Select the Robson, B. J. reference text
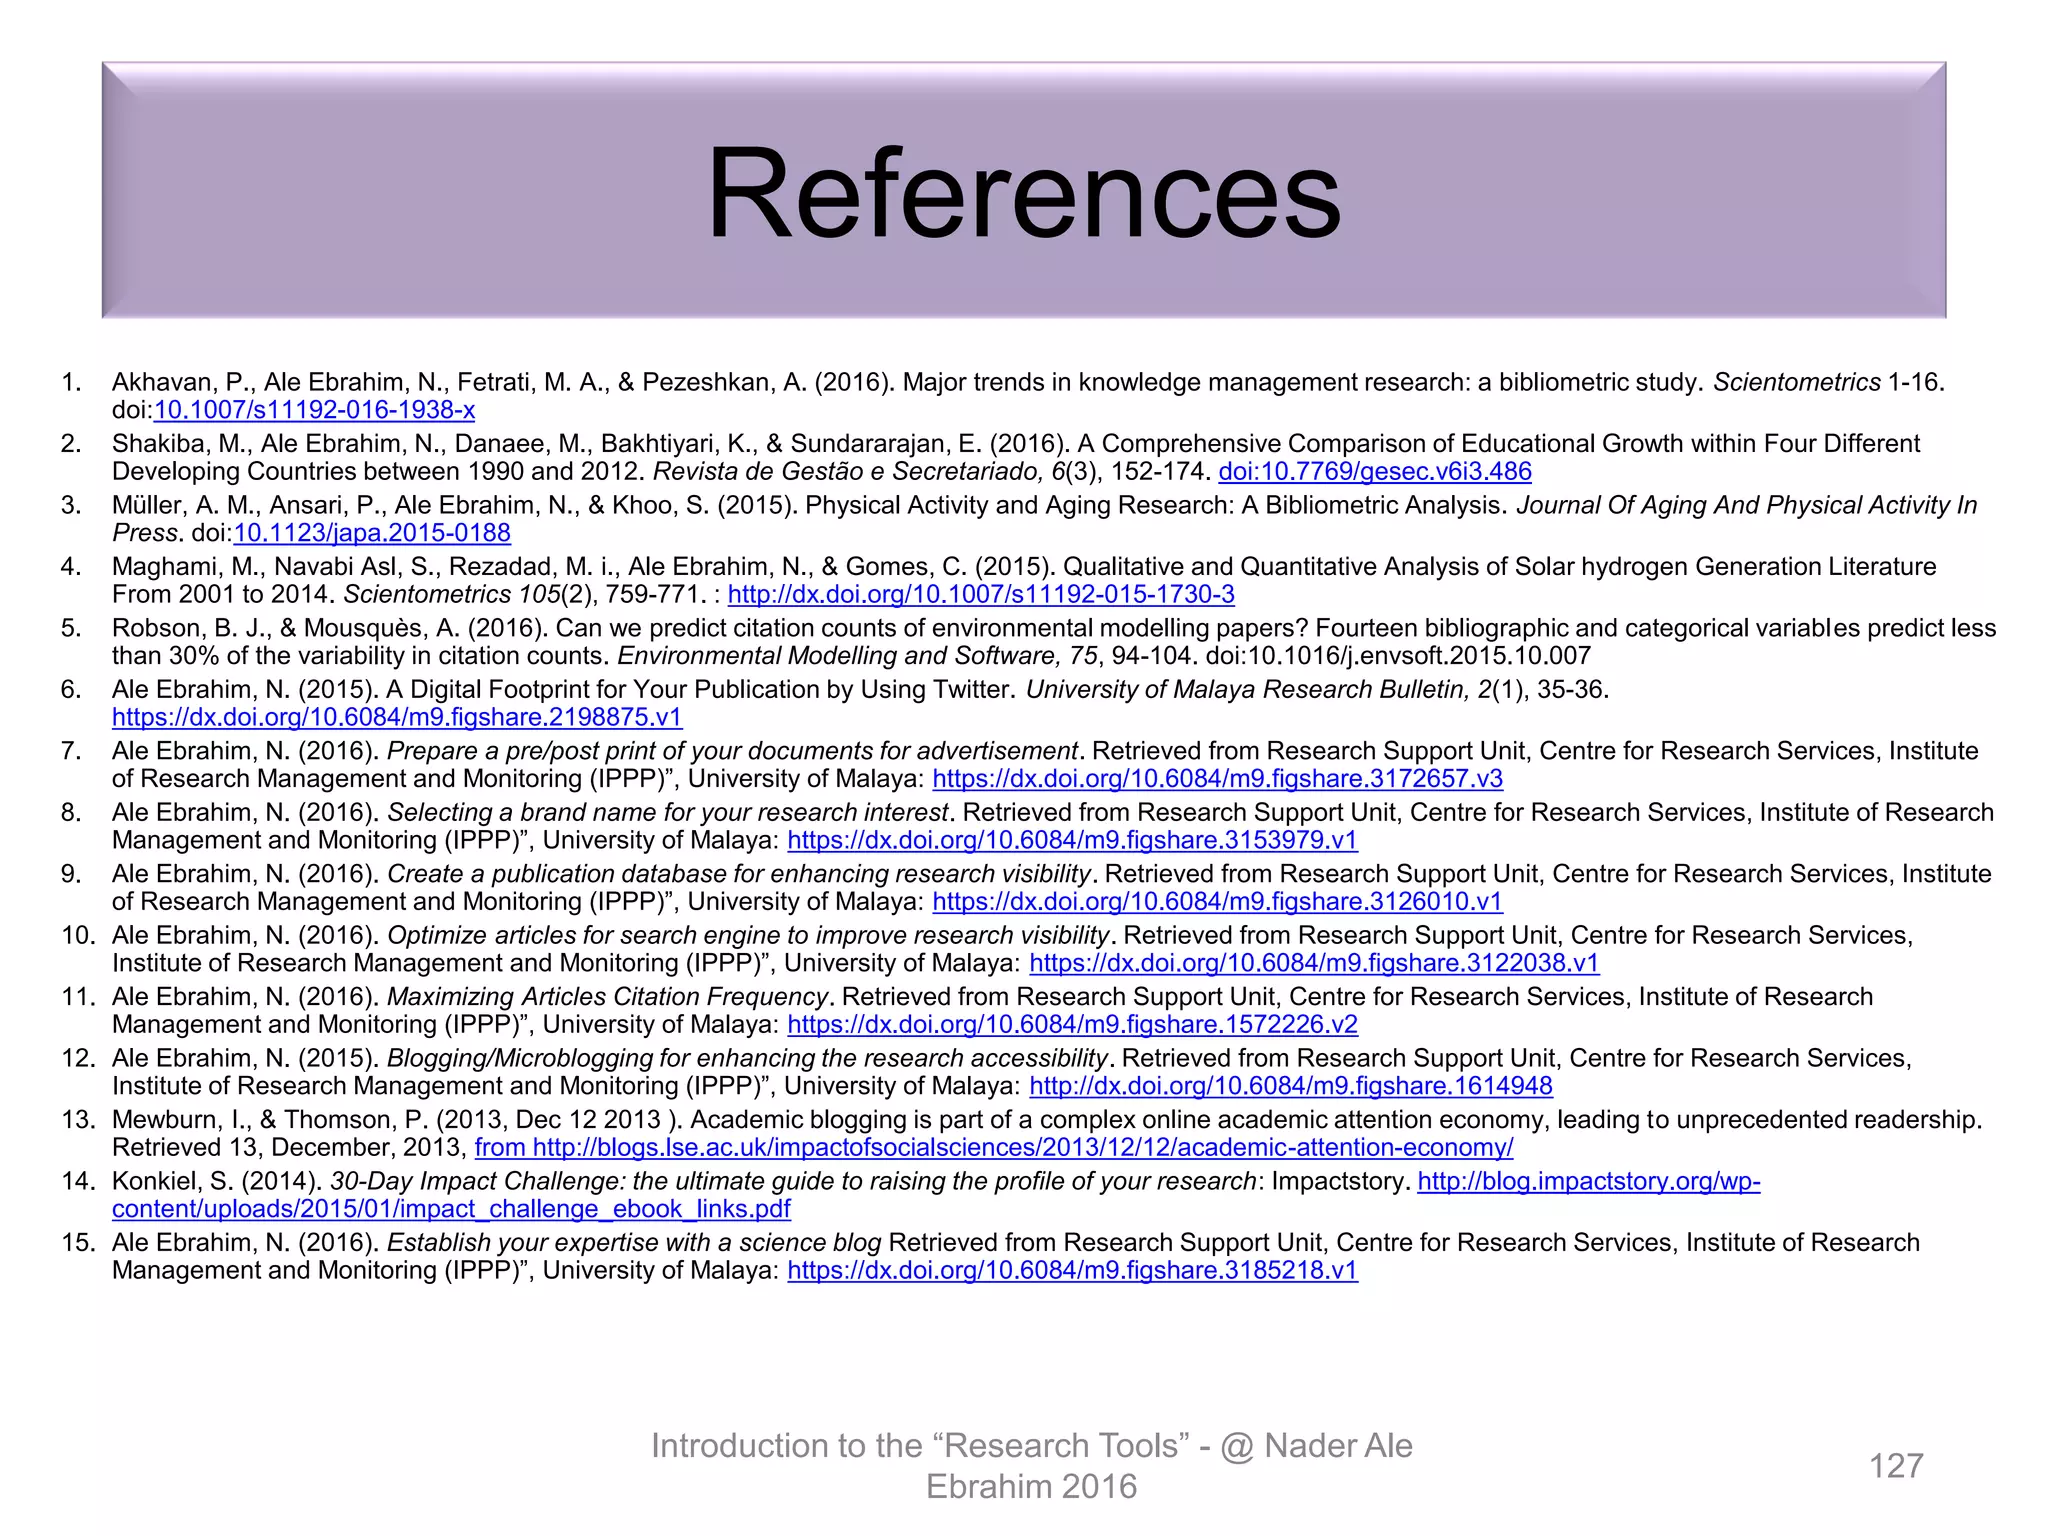The height and width of the screenshot is (1536, 2048). click(x=1054, y=642)
